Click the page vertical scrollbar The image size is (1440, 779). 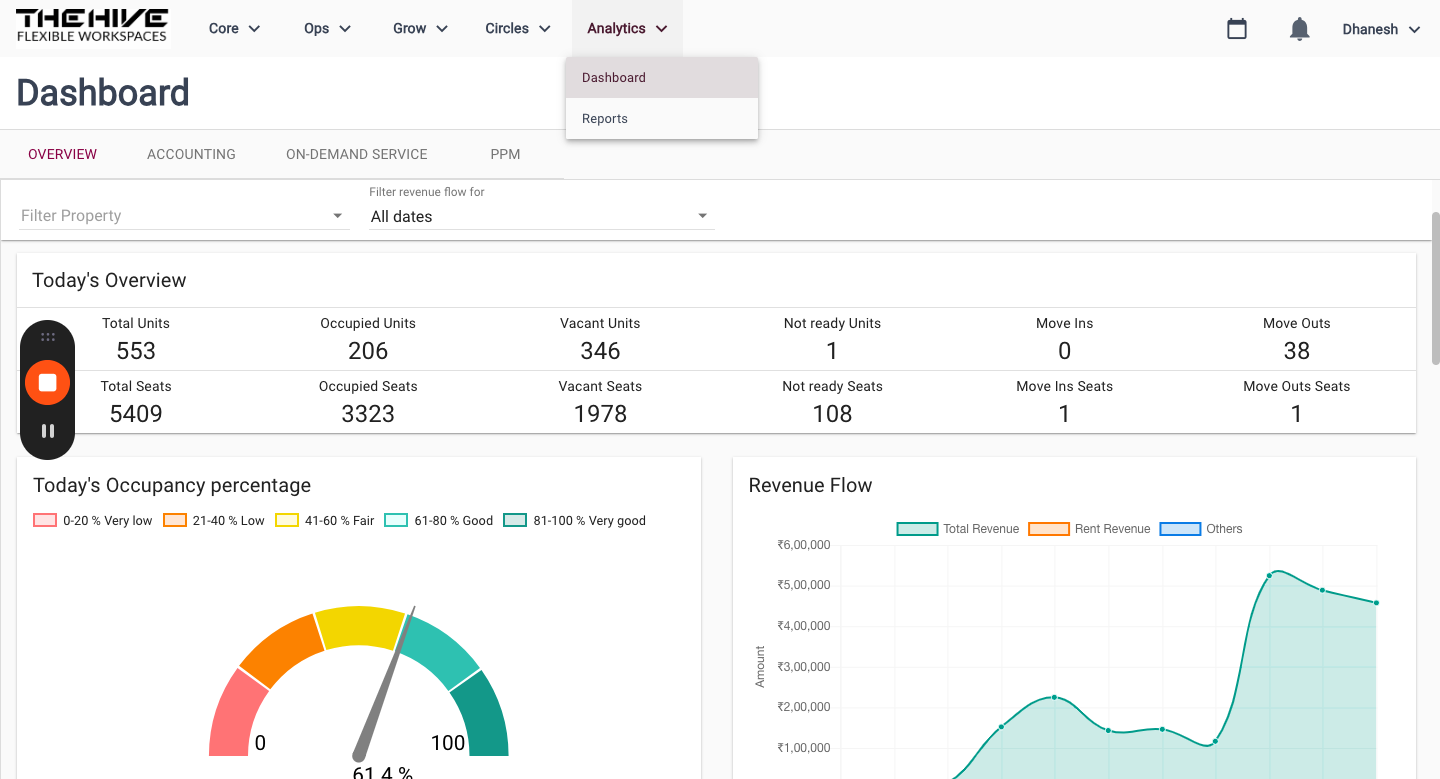pos(1436,288)
